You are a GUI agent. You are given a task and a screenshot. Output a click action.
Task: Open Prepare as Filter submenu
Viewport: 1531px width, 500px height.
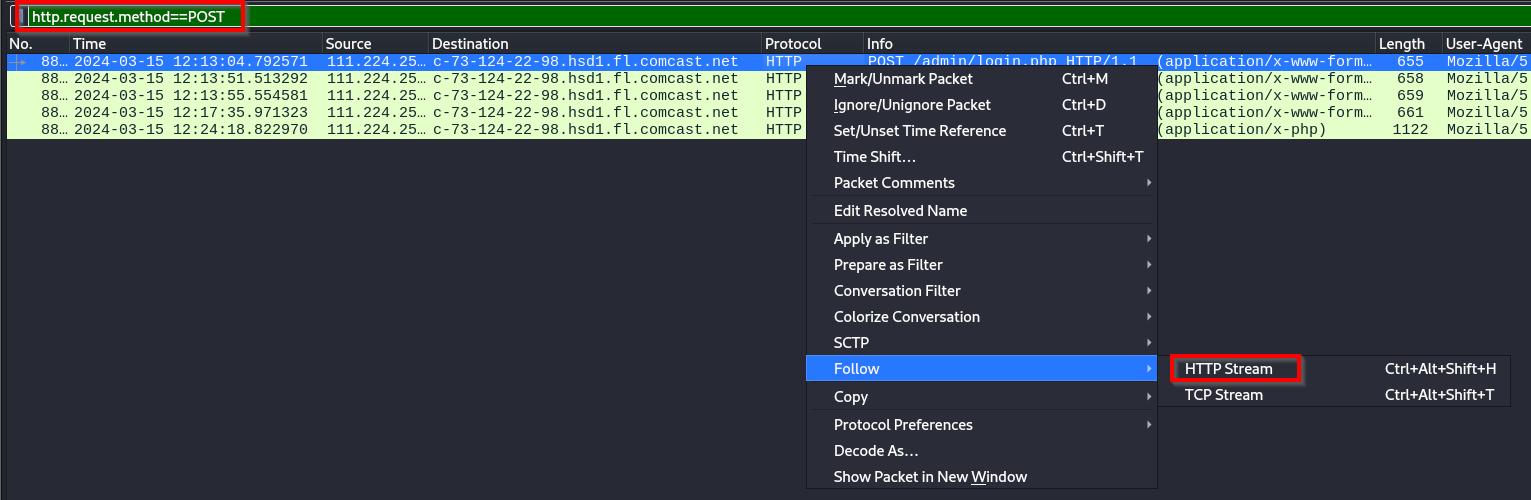(x=888, y=265)
